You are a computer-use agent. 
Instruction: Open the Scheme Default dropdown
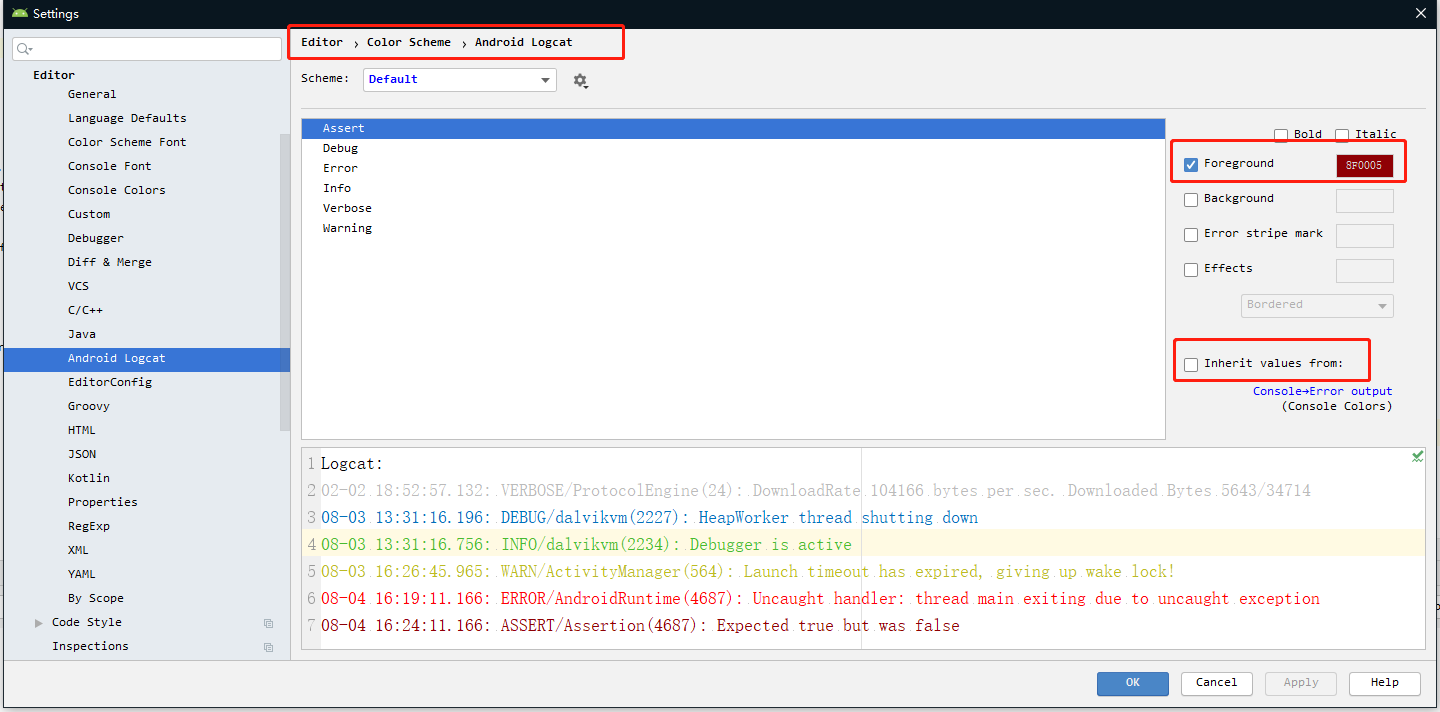point(460,80)
